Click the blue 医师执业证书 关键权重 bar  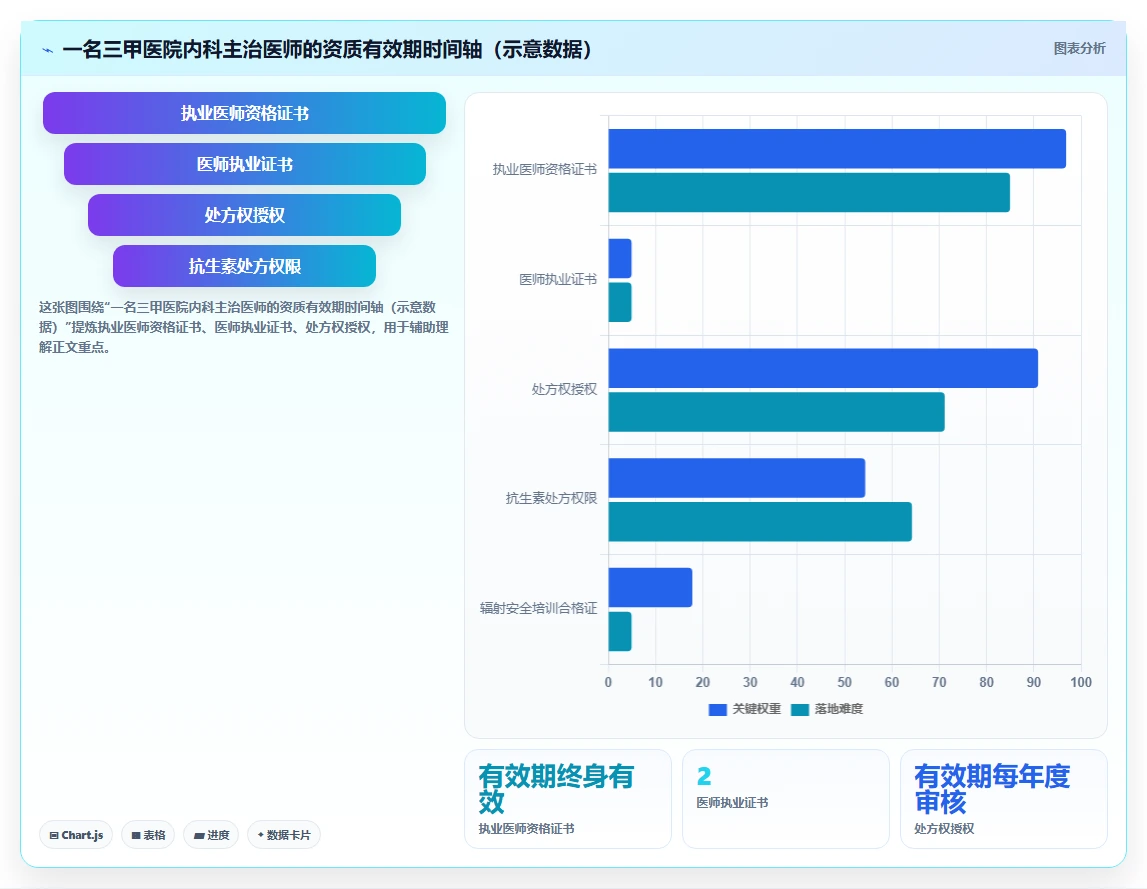click(x=620, y=258)
